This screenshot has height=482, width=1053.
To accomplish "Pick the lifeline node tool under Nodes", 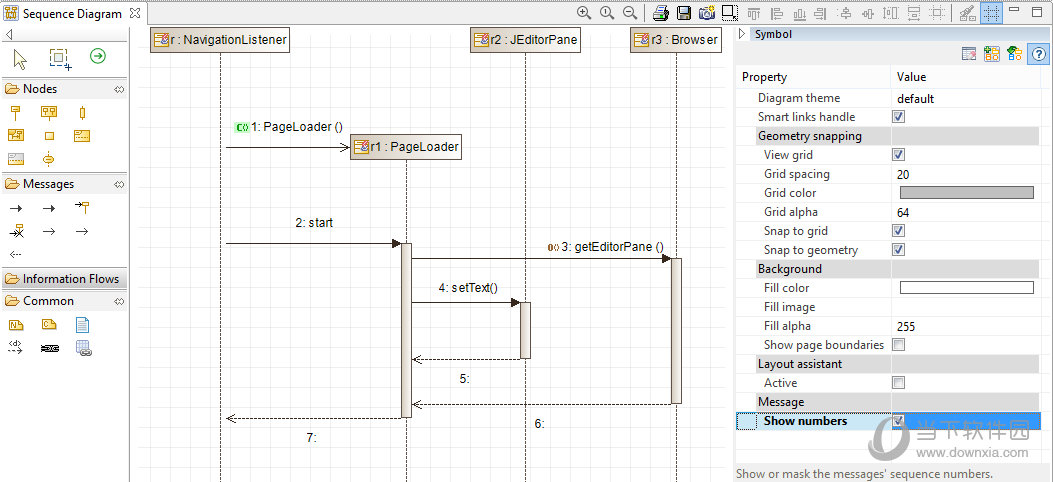I will (x=15, y=113).
